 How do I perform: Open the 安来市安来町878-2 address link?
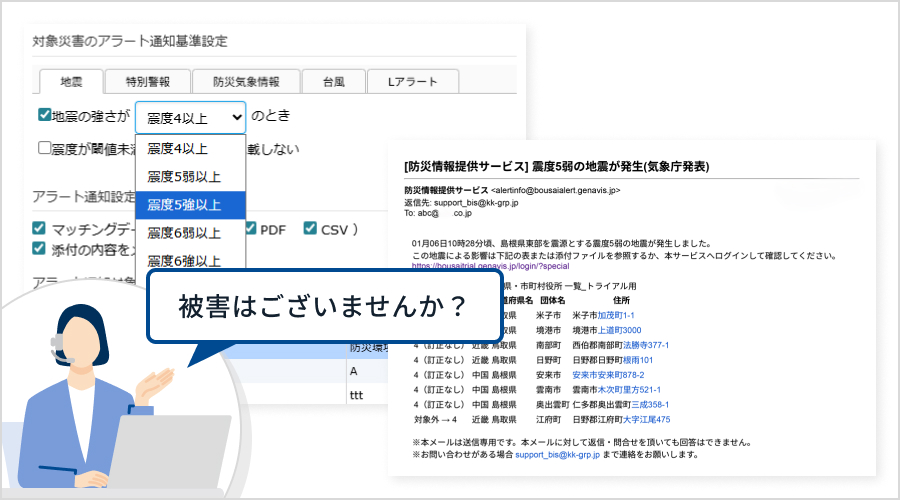point(608,375)
